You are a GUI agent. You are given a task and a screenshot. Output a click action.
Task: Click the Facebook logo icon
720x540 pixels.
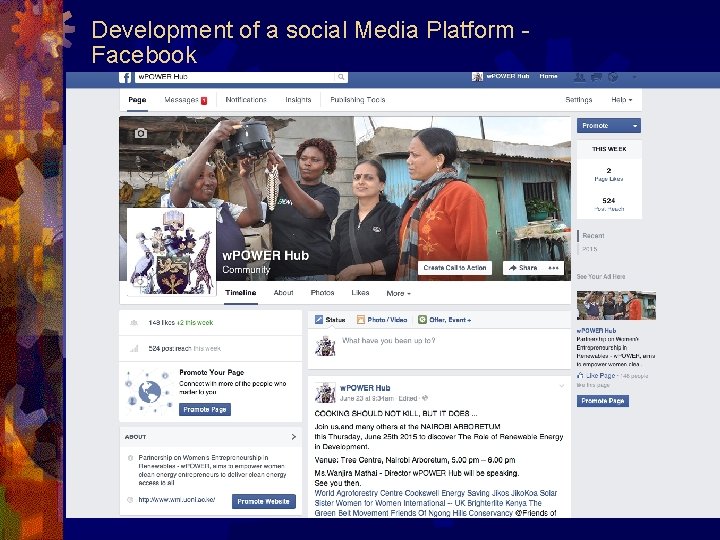(126, 77)
